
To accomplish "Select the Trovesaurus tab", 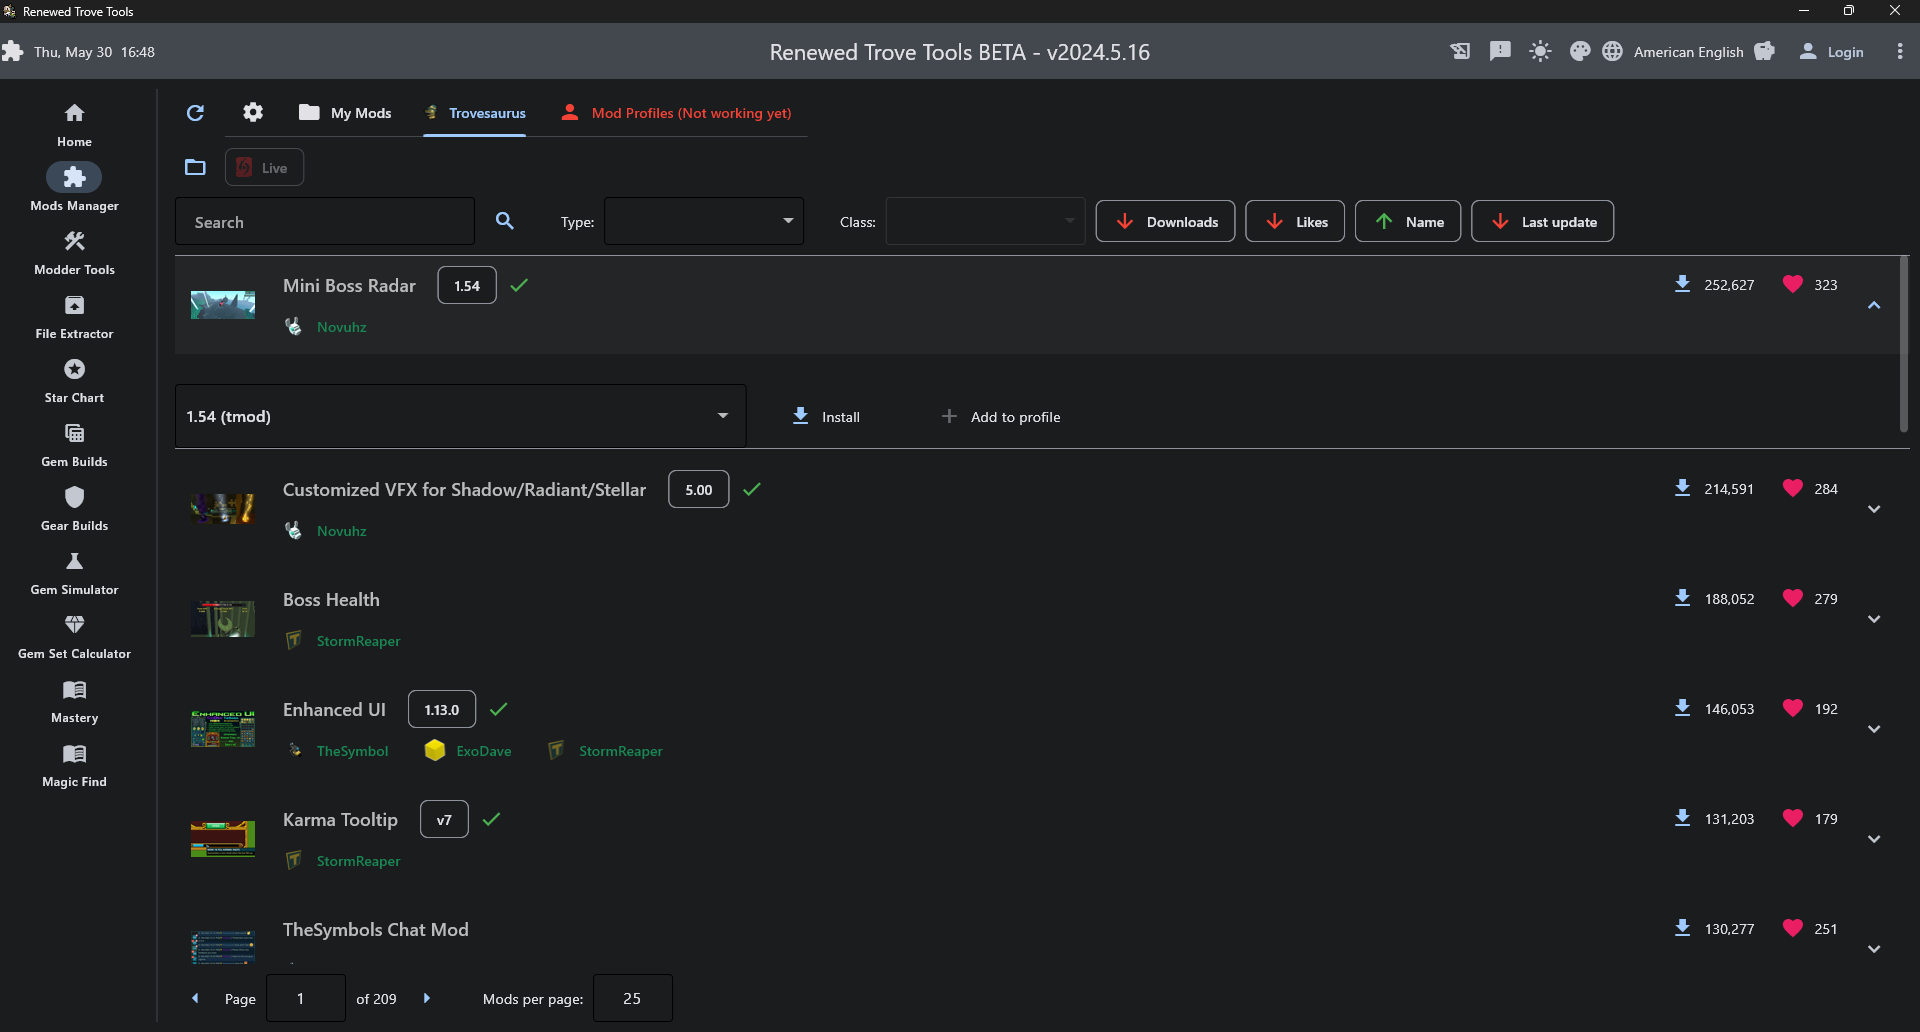I will [475, 113].
